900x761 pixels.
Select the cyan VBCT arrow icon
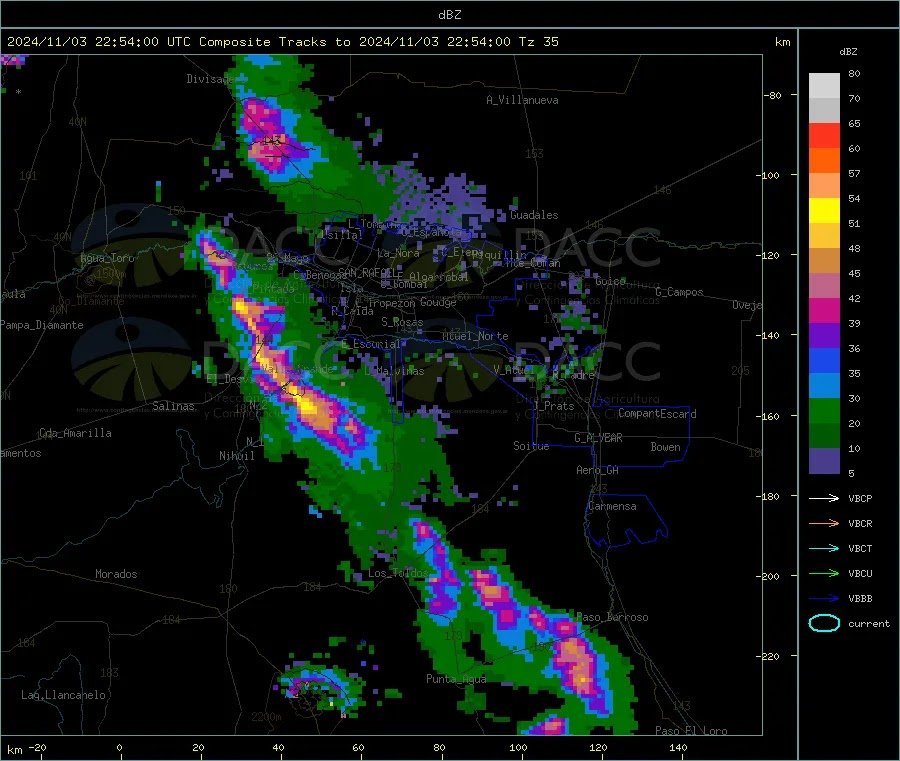point(824,548)
